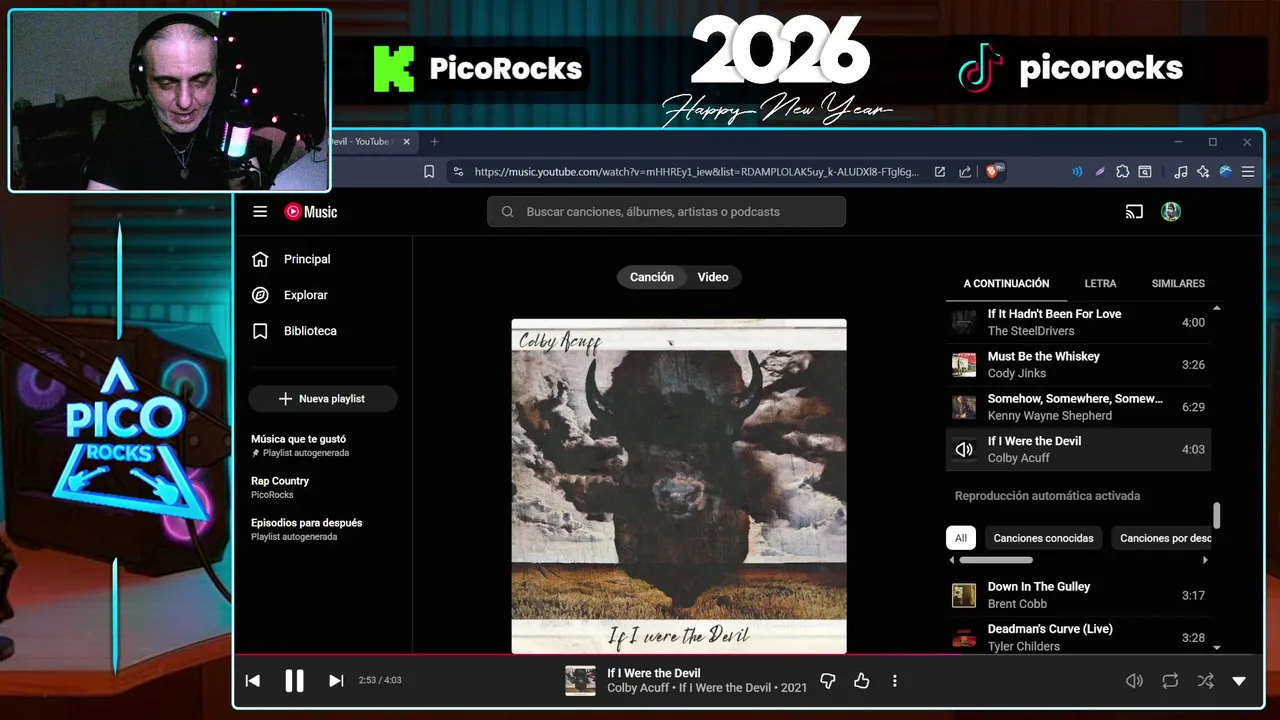Like the current song with thumbs up
Screen dimensions: 1280x720
(862, 681)
